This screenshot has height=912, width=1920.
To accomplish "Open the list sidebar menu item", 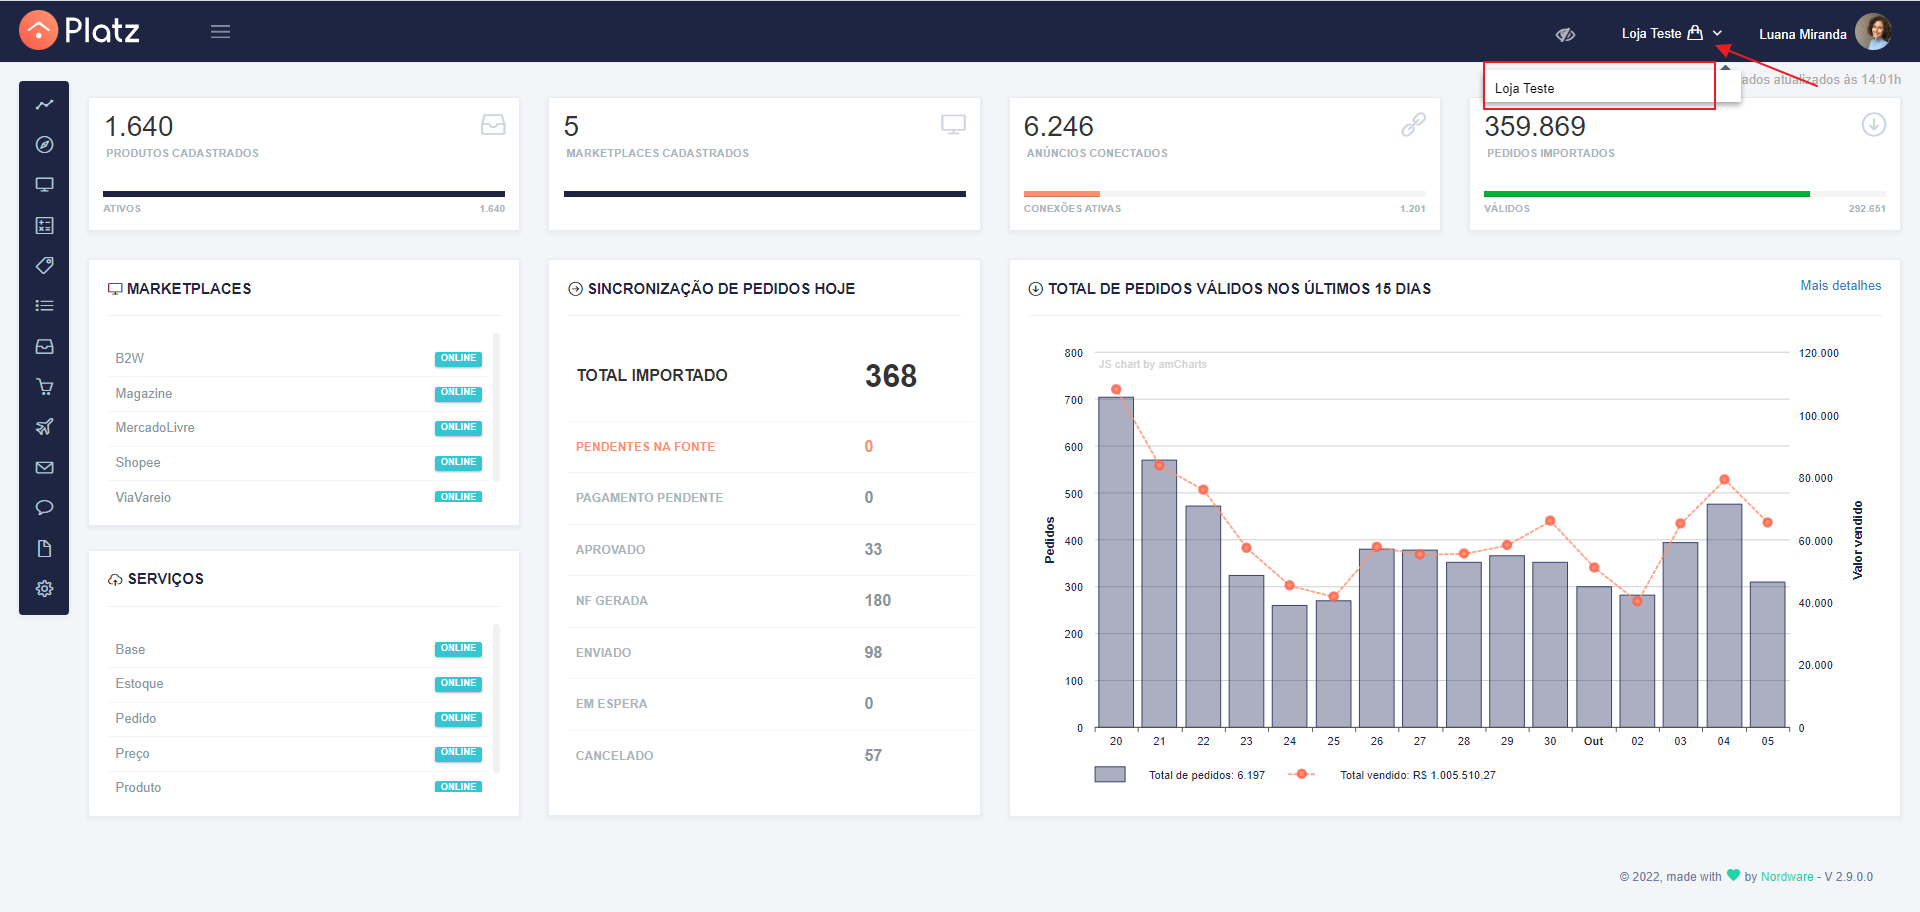I will click(44, 306).
